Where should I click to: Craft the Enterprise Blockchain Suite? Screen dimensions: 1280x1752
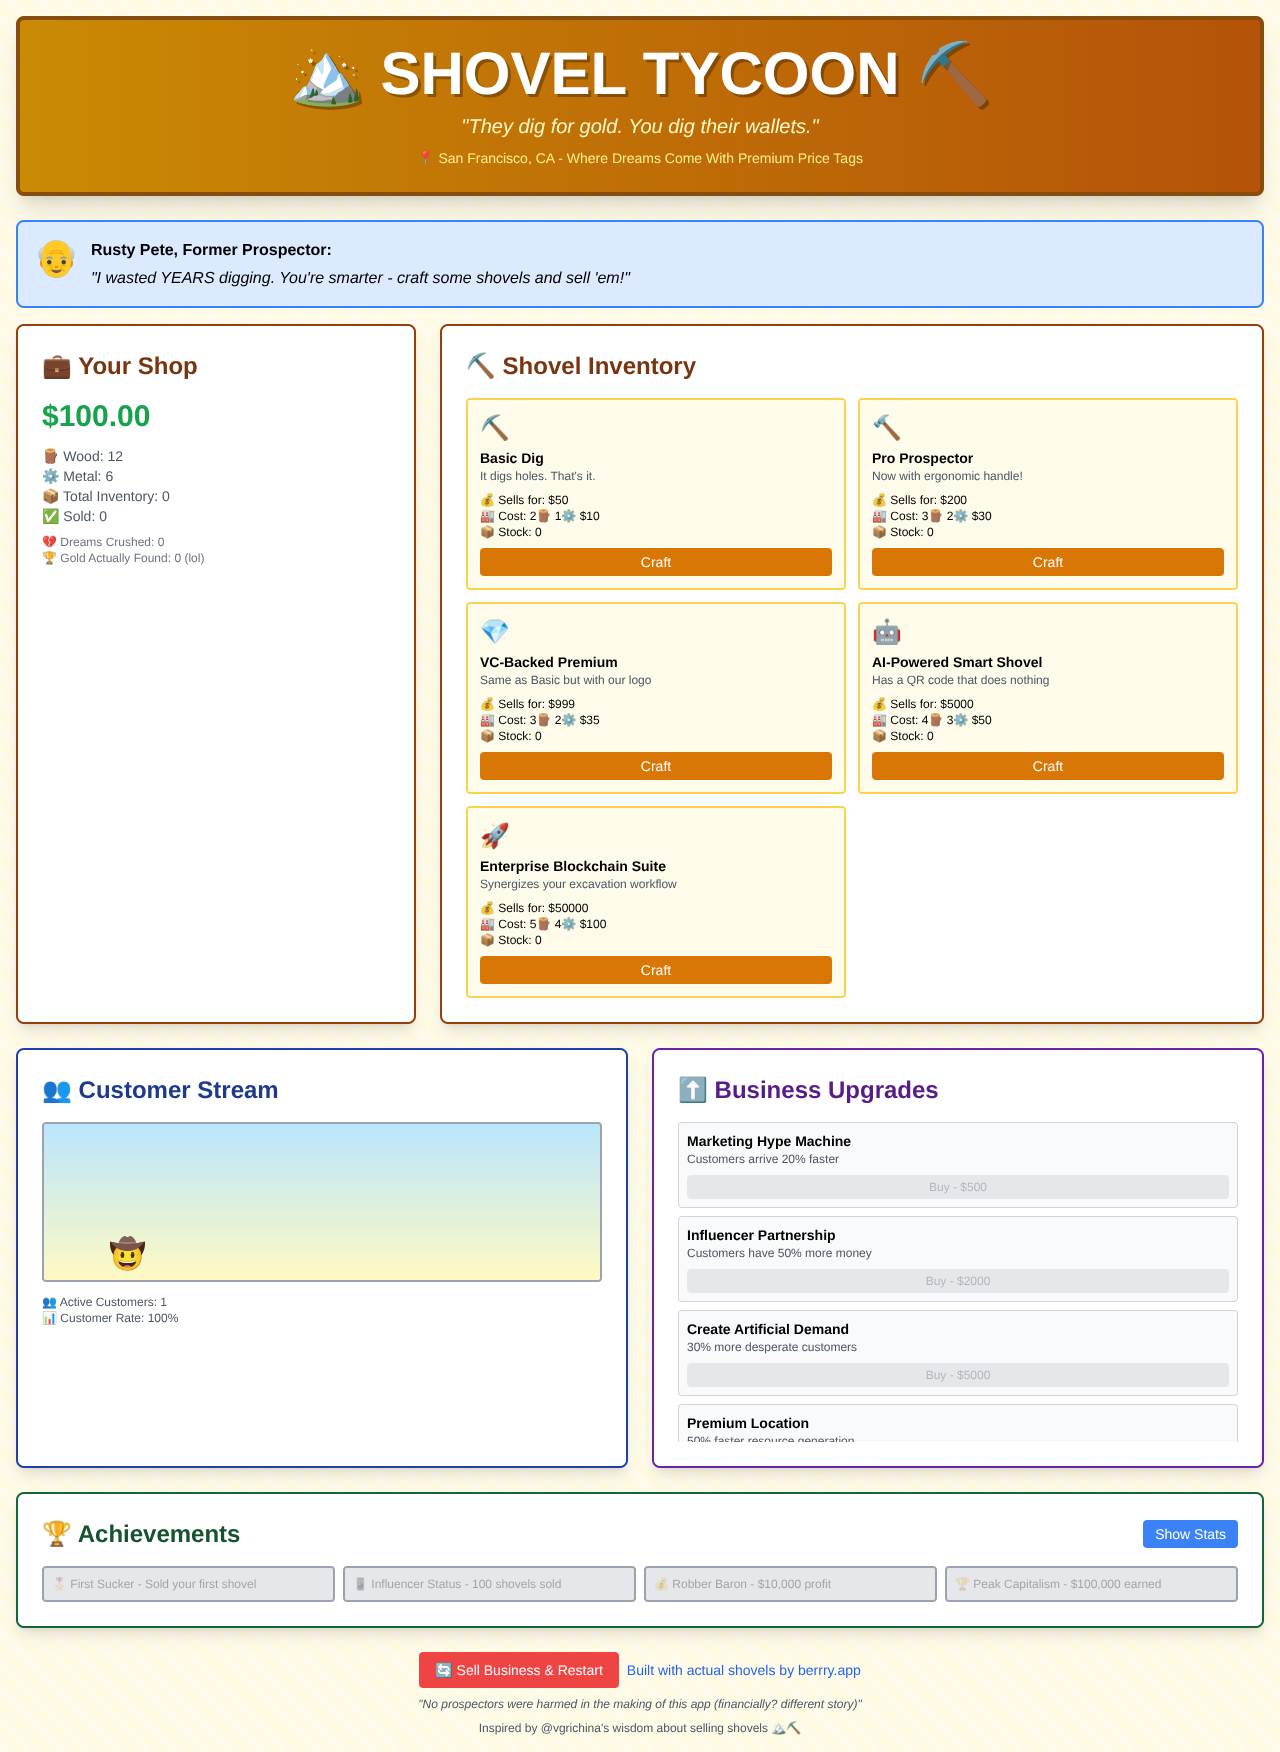[x=655, y=970]
